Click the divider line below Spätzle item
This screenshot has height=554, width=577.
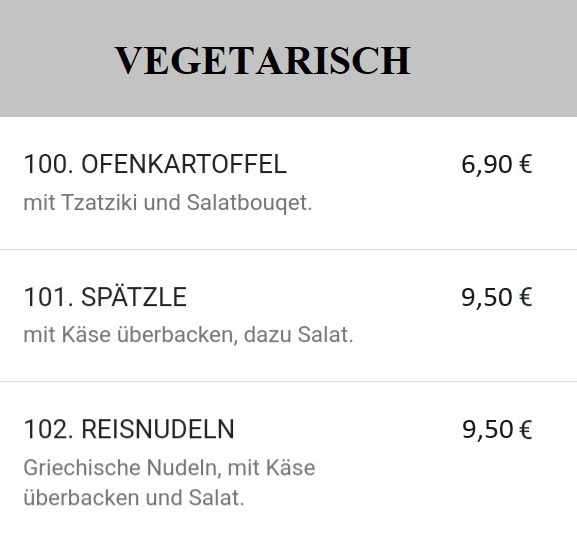coord(288,382)
